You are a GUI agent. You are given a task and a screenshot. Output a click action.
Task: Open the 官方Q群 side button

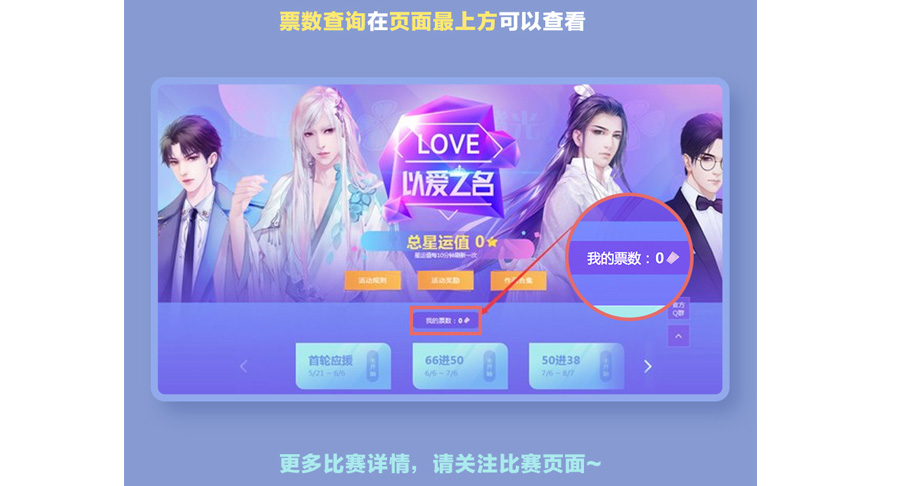[x=678, y=309]
